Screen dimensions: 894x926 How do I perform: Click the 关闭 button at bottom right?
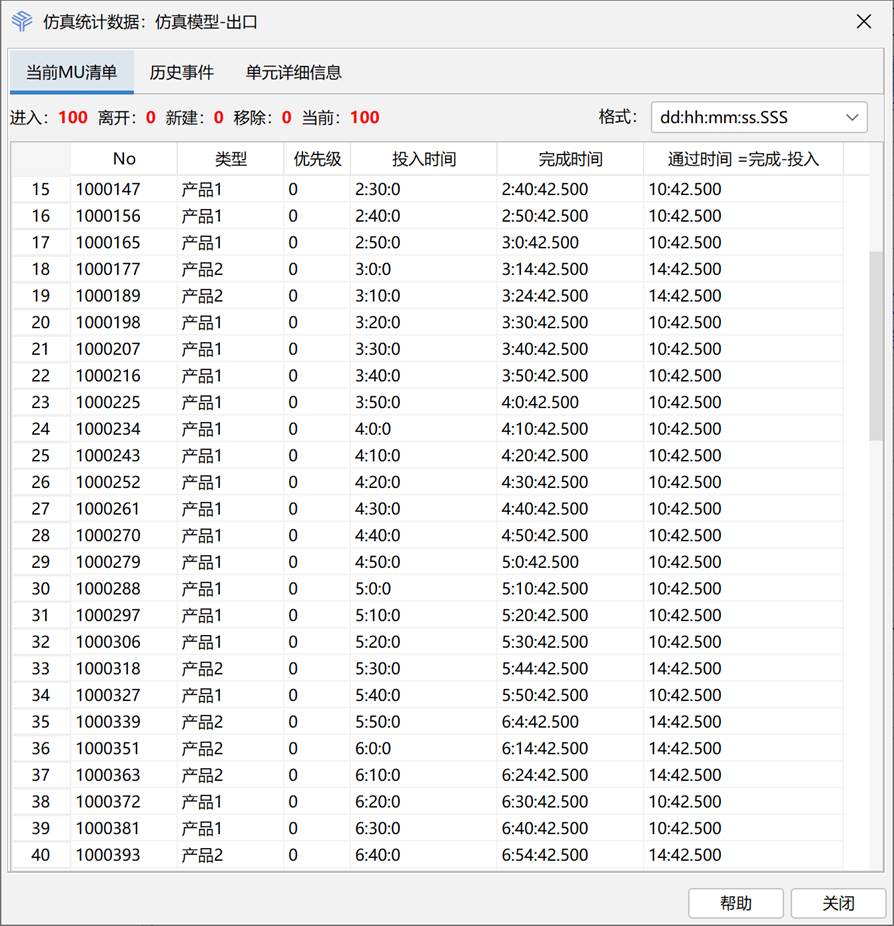(838, 903)
